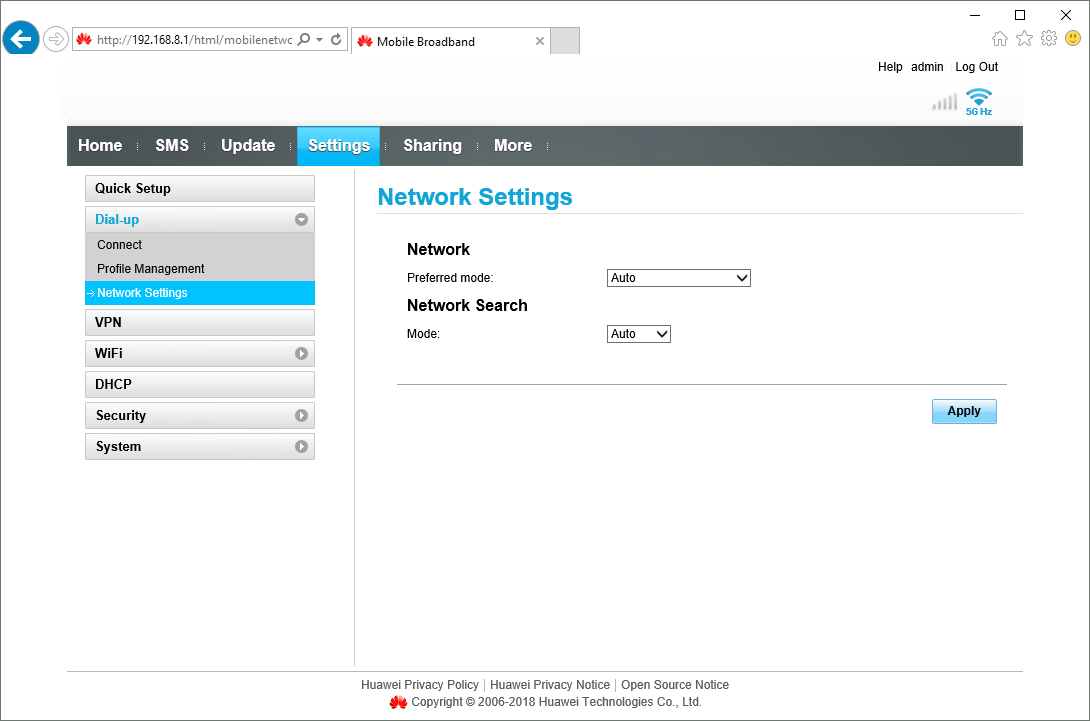Click the signal strength bars icon

[x=943, y=101]
